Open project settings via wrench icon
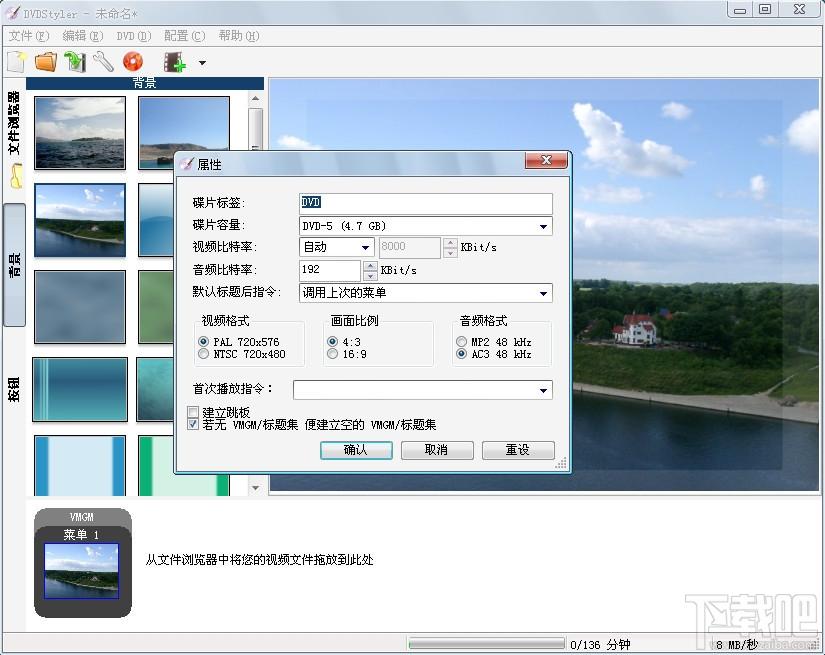The height and width of the screenshot is (655, 825). [x=104, y=62]
